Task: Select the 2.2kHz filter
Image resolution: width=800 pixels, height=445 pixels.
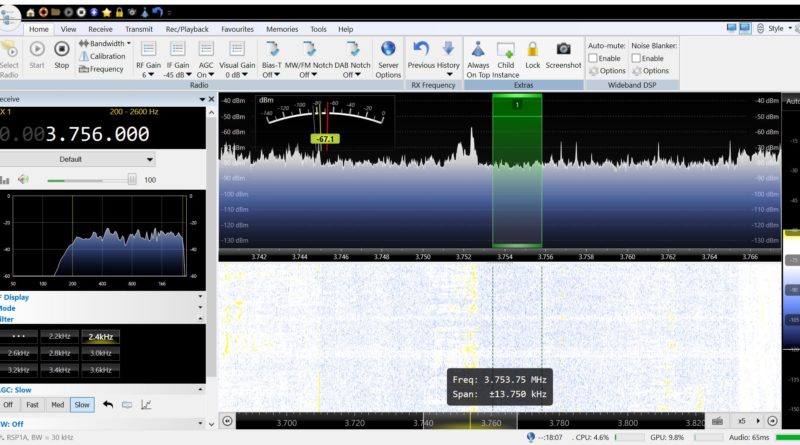Action: click(x=60, y=336)
